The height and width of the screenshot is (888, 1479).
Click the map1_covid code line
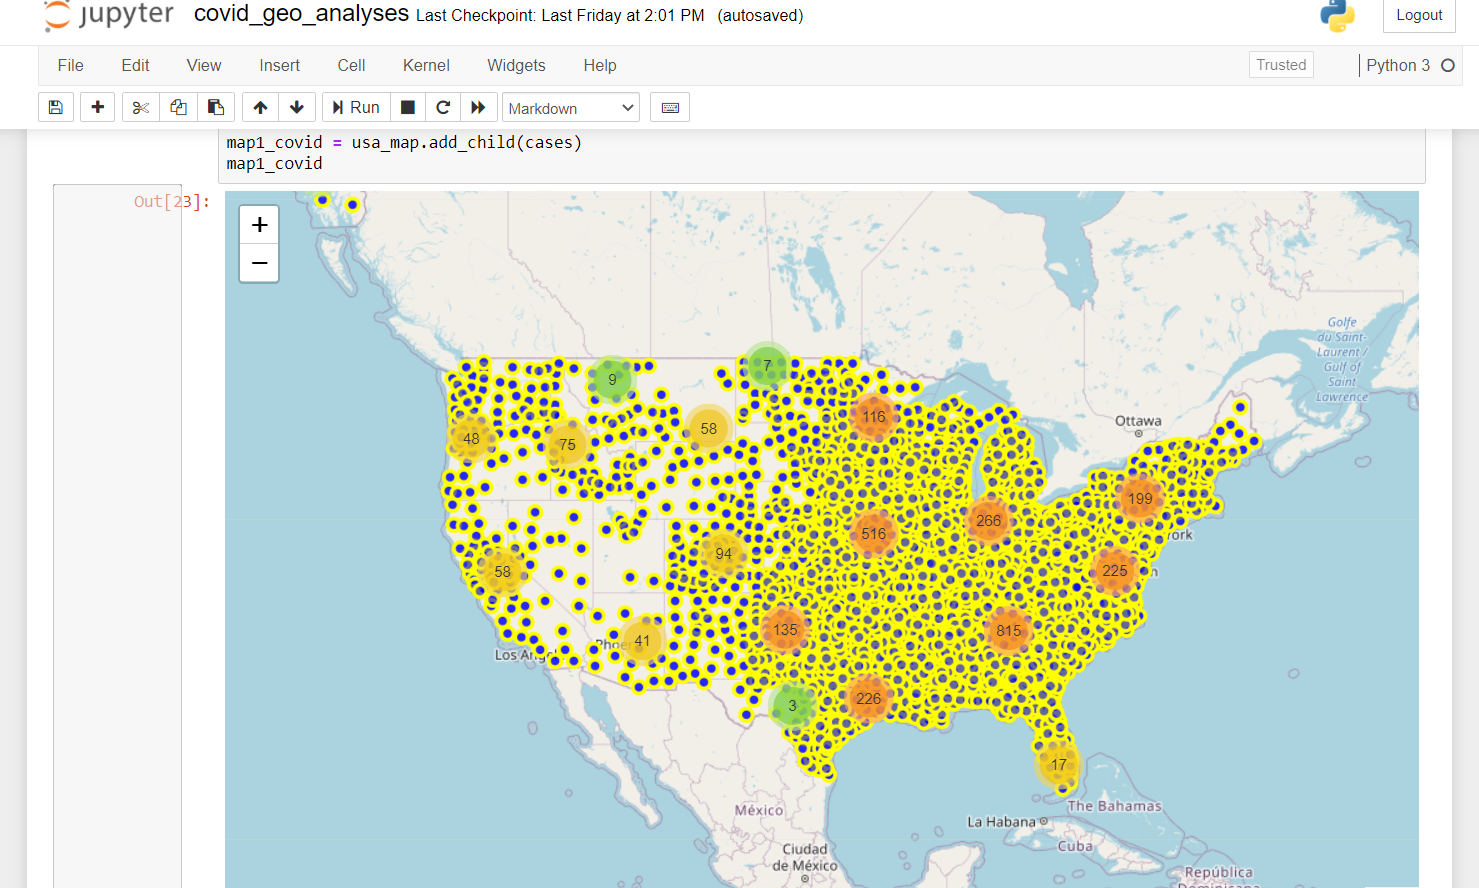(x=274, y=163)
